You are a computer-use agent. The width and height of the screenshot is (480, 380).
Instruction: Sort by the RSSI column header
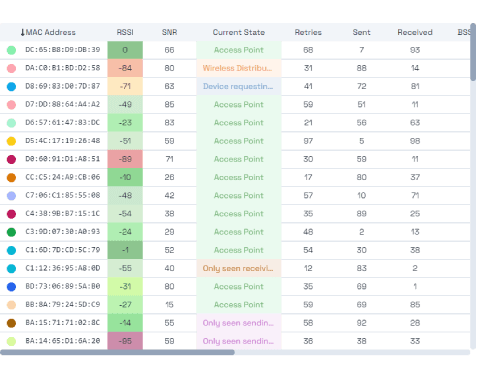click(125, 32)
